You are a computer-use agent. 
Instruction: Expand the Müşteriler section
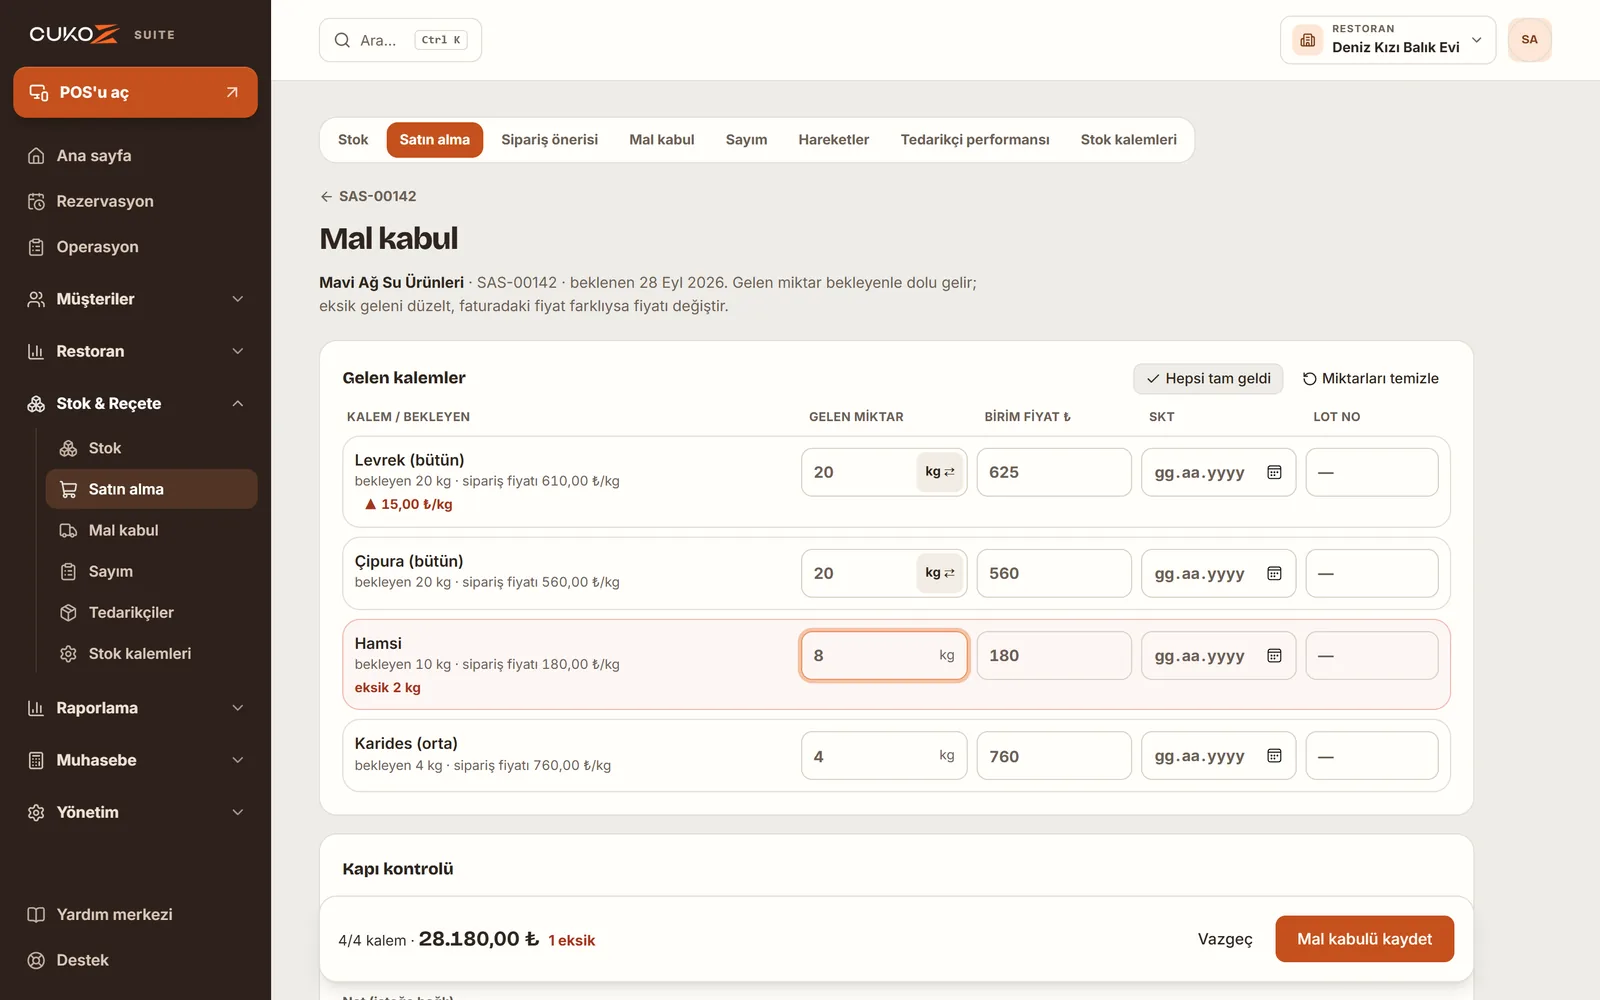coord(135,299)
